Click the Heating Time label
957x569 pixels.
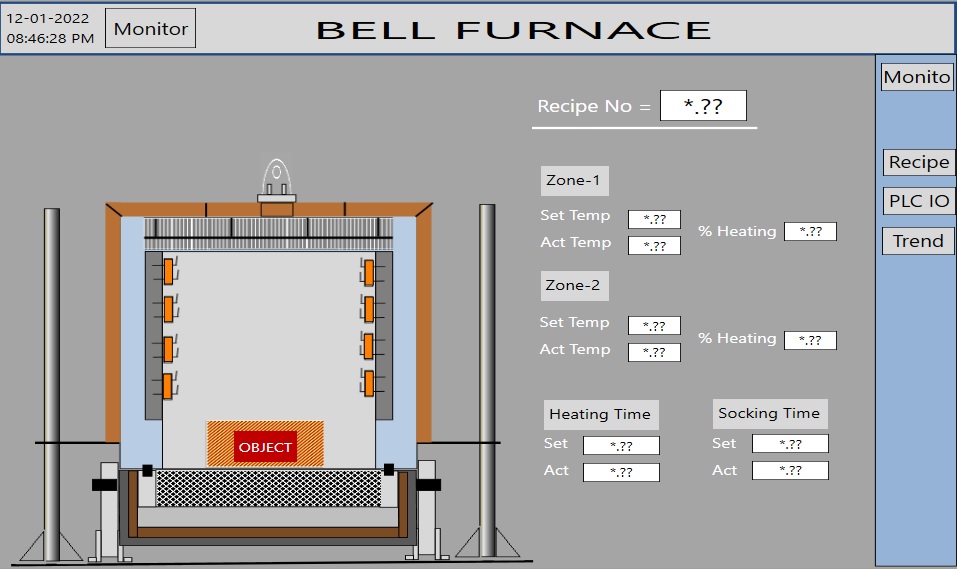pyautogui.click(x=601, y=415)
